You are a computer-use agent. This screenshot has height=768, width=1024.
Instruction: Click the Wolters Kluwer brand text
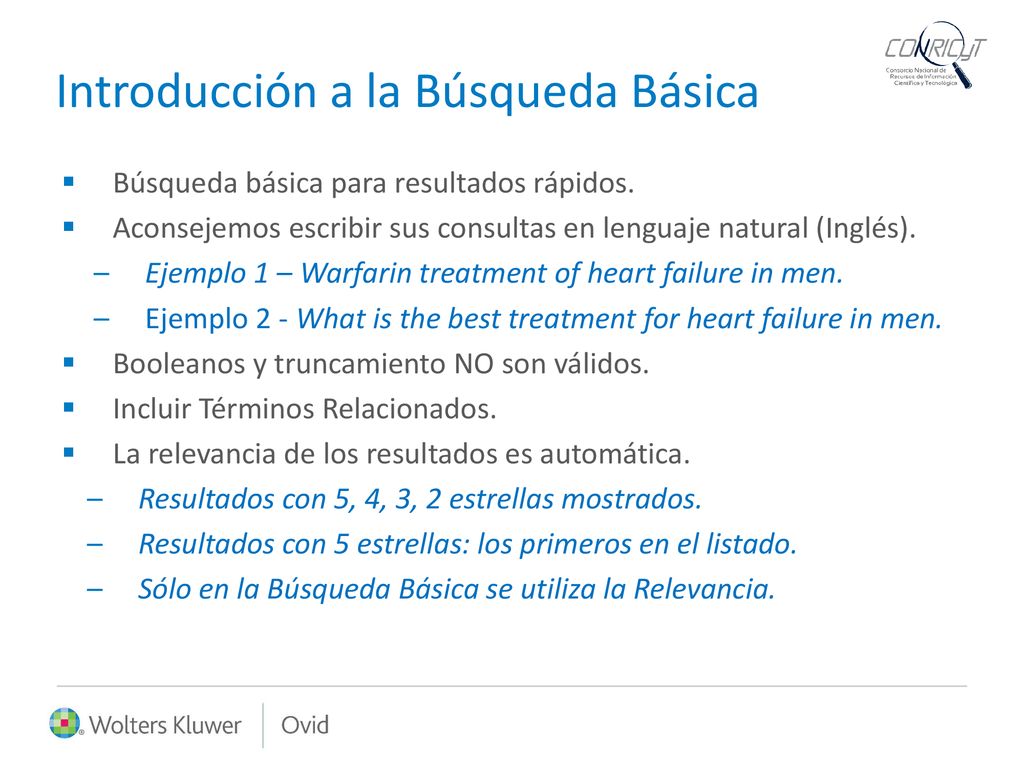pyautogui.click(x=165, y=725)
